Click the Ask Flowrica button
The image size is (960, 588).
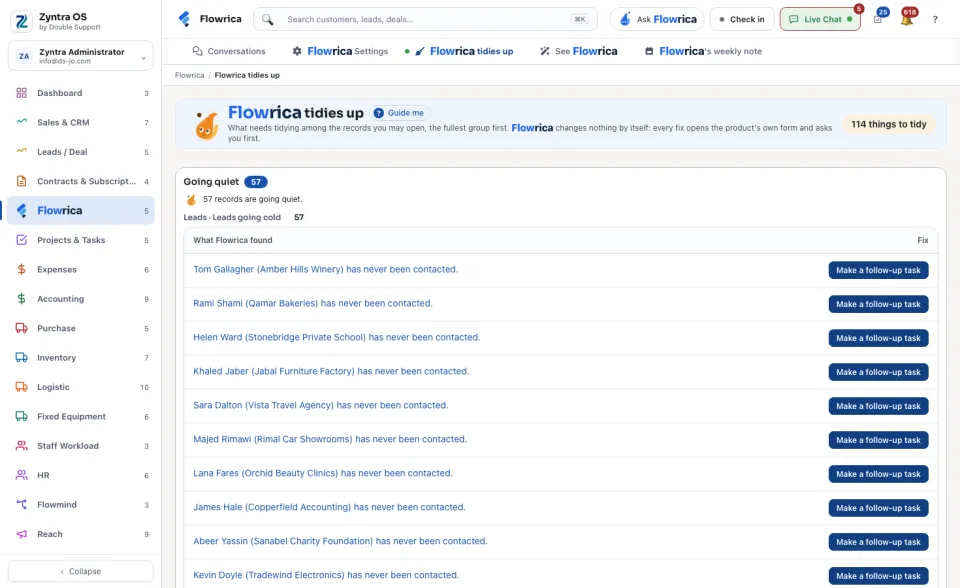point(657,19)
